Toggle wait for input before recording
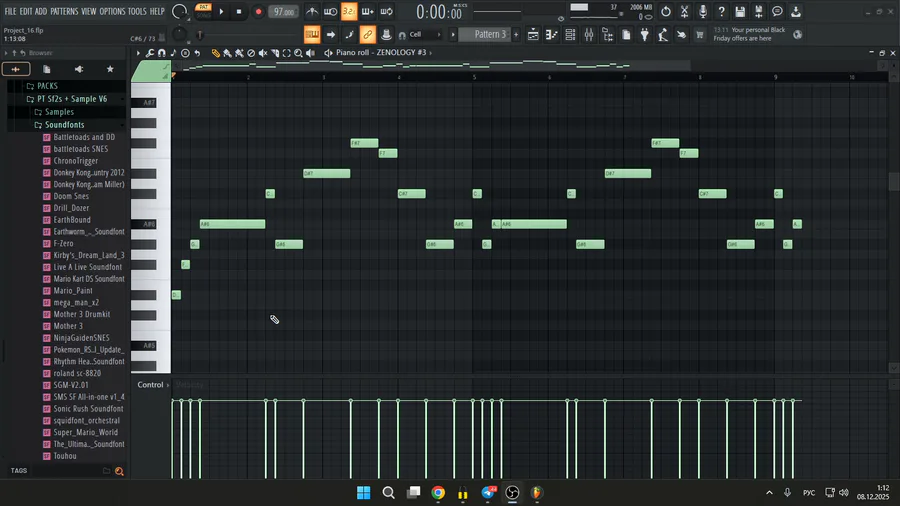 [330, 11]
